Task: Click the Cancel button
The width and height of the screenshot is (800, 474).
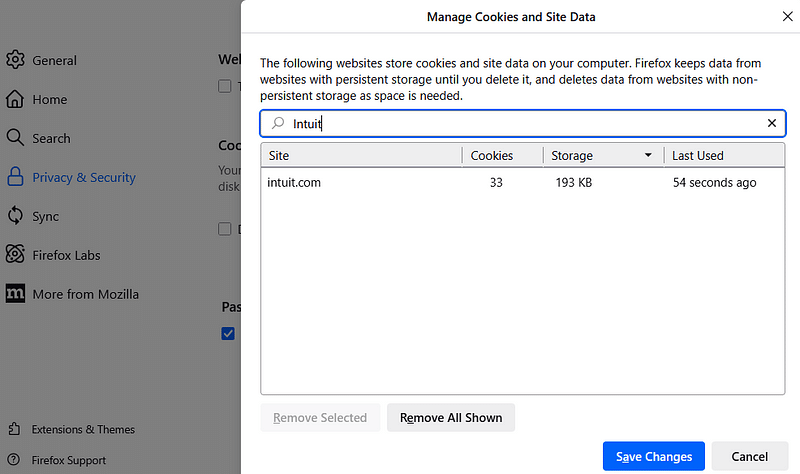Action: [x=749, y=456]
